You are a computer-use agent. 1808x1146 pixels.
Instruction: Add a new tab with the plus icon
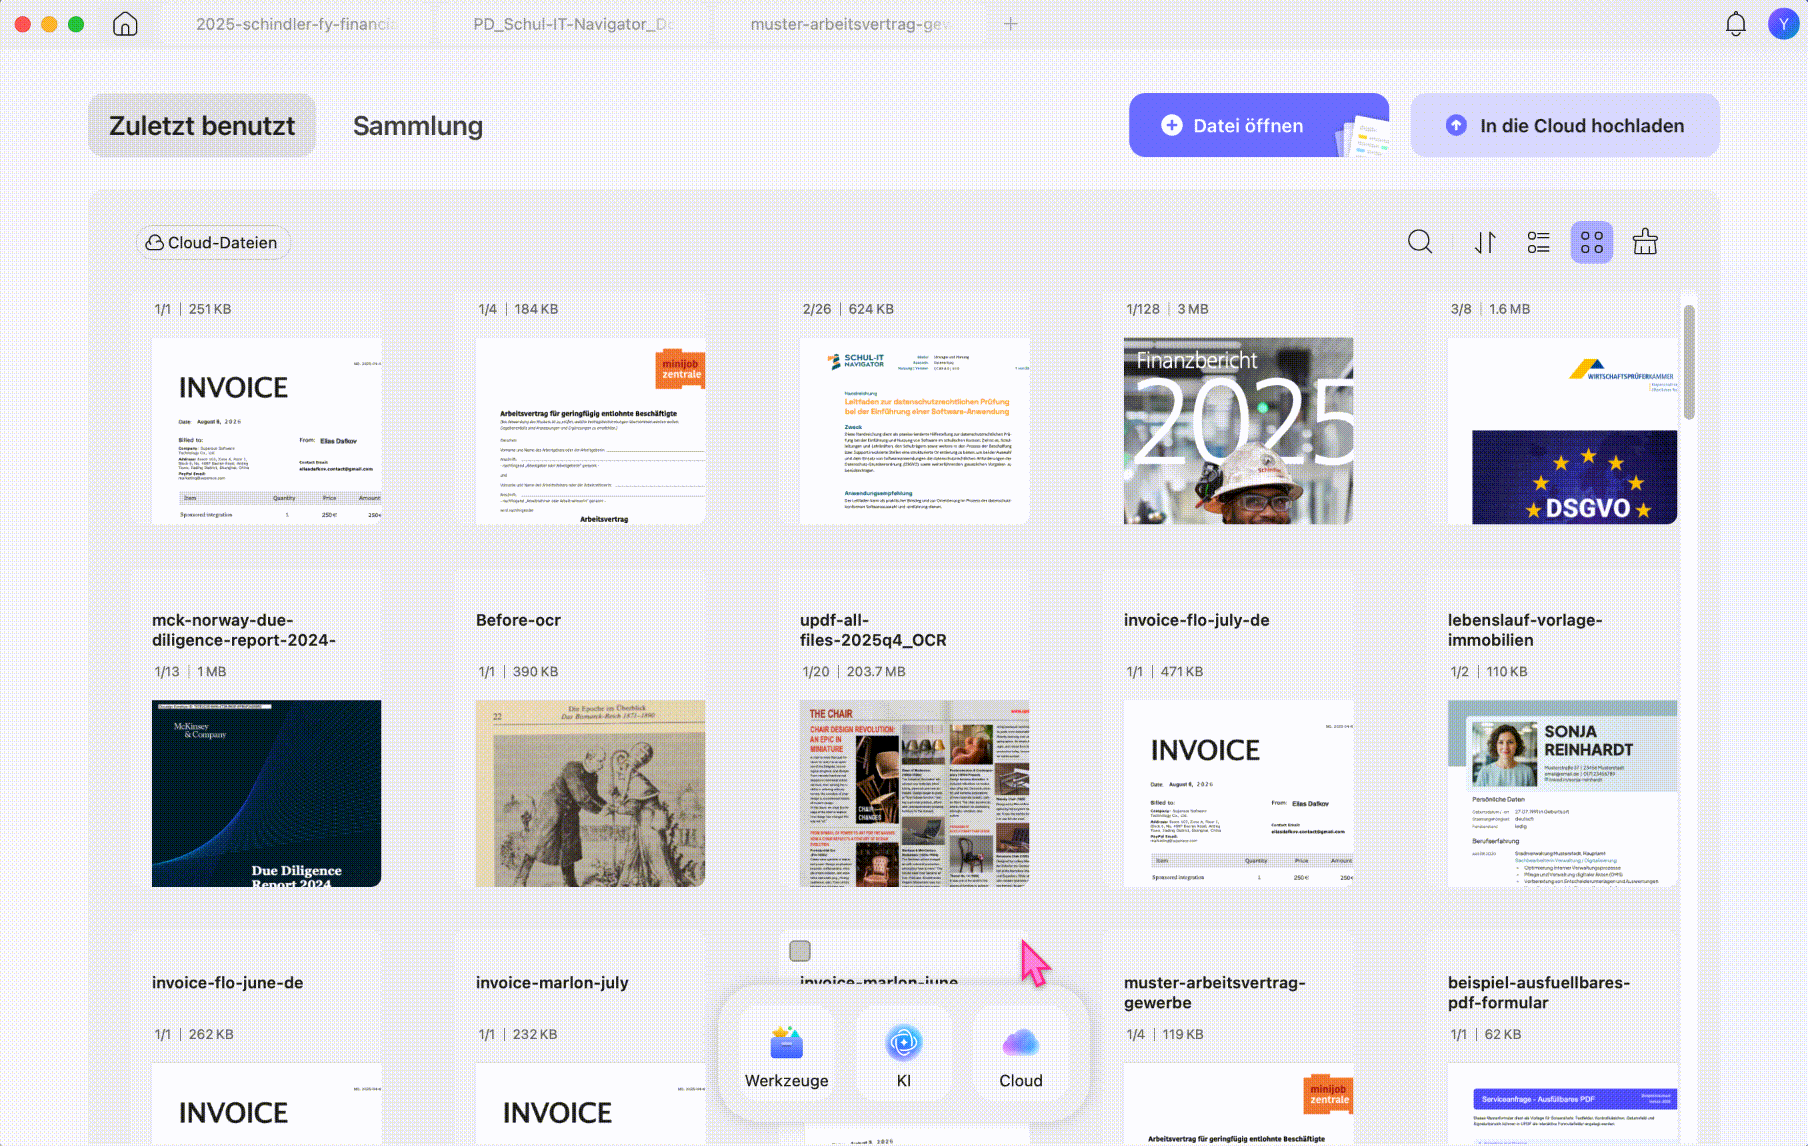(x=1011, y=24)
